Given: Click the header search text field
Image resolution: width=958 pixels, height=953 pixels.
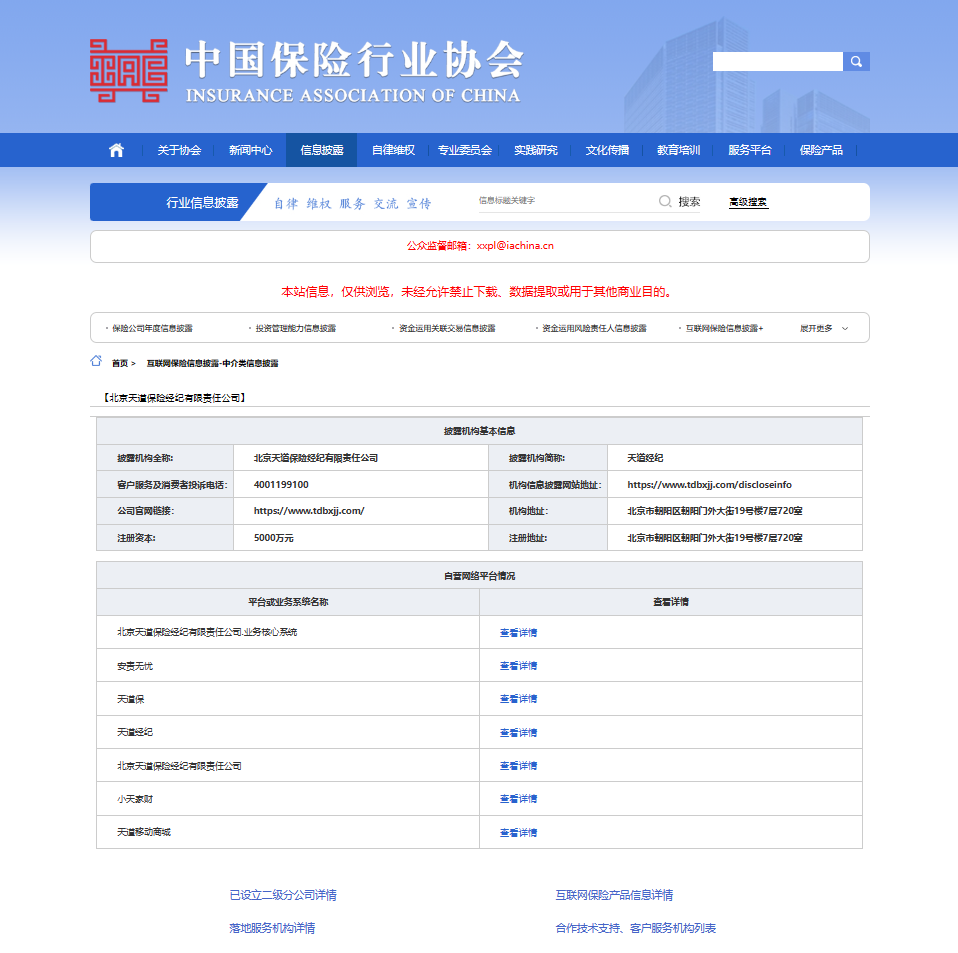Looking at the screenshot, I should click(x=777, y=62).
